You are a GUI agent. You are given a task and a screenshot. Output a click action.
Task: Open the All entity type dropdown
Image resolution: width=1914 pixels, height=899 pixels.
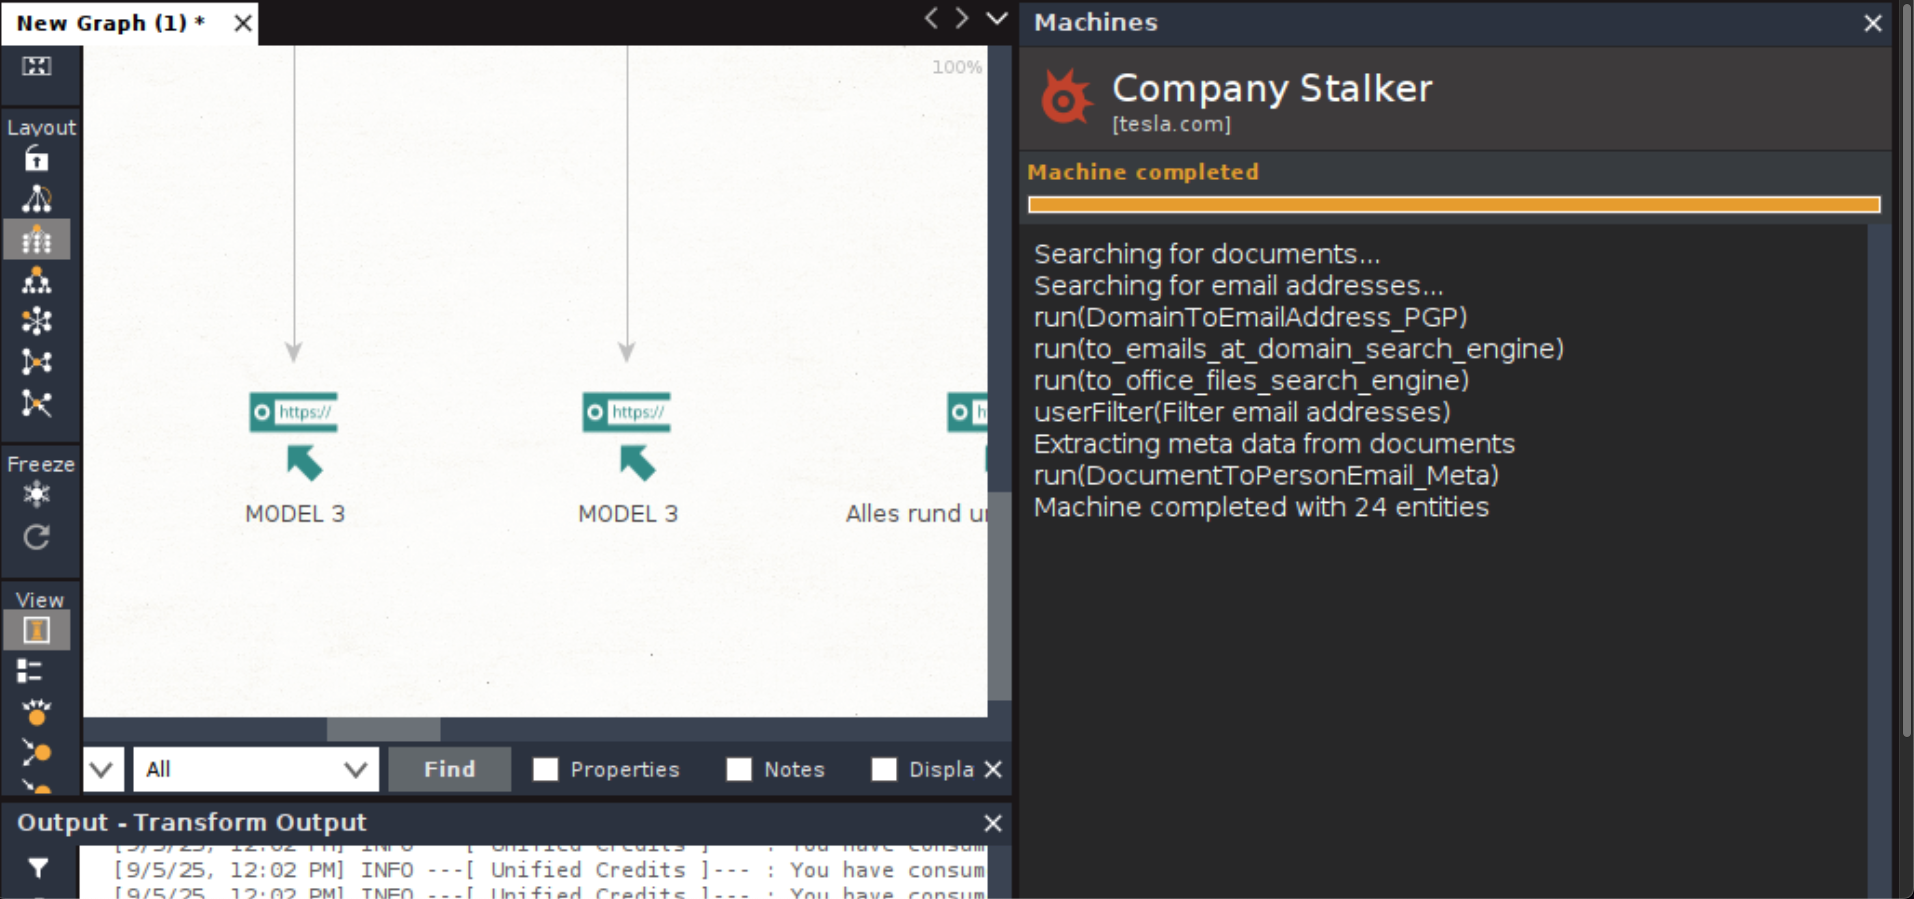pyautogui.click(x=256, y=769)
